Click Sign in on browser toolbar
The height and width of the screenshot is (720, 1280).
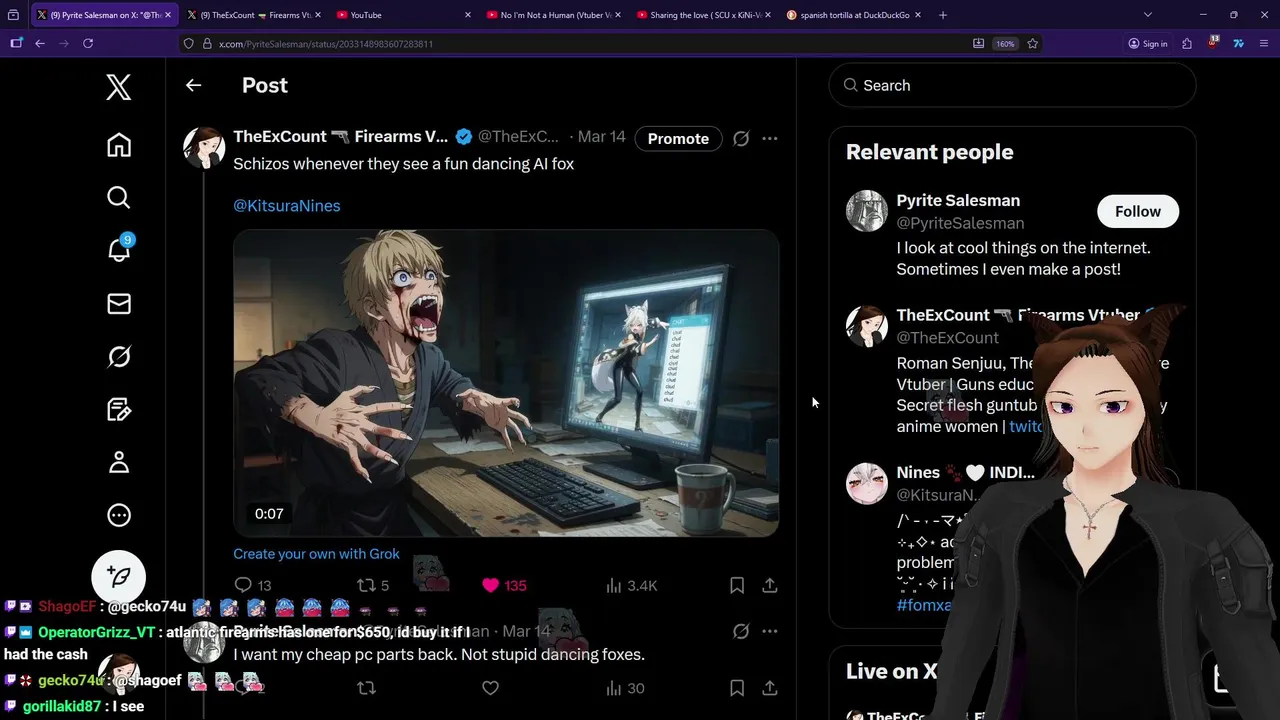(1147, 44)
